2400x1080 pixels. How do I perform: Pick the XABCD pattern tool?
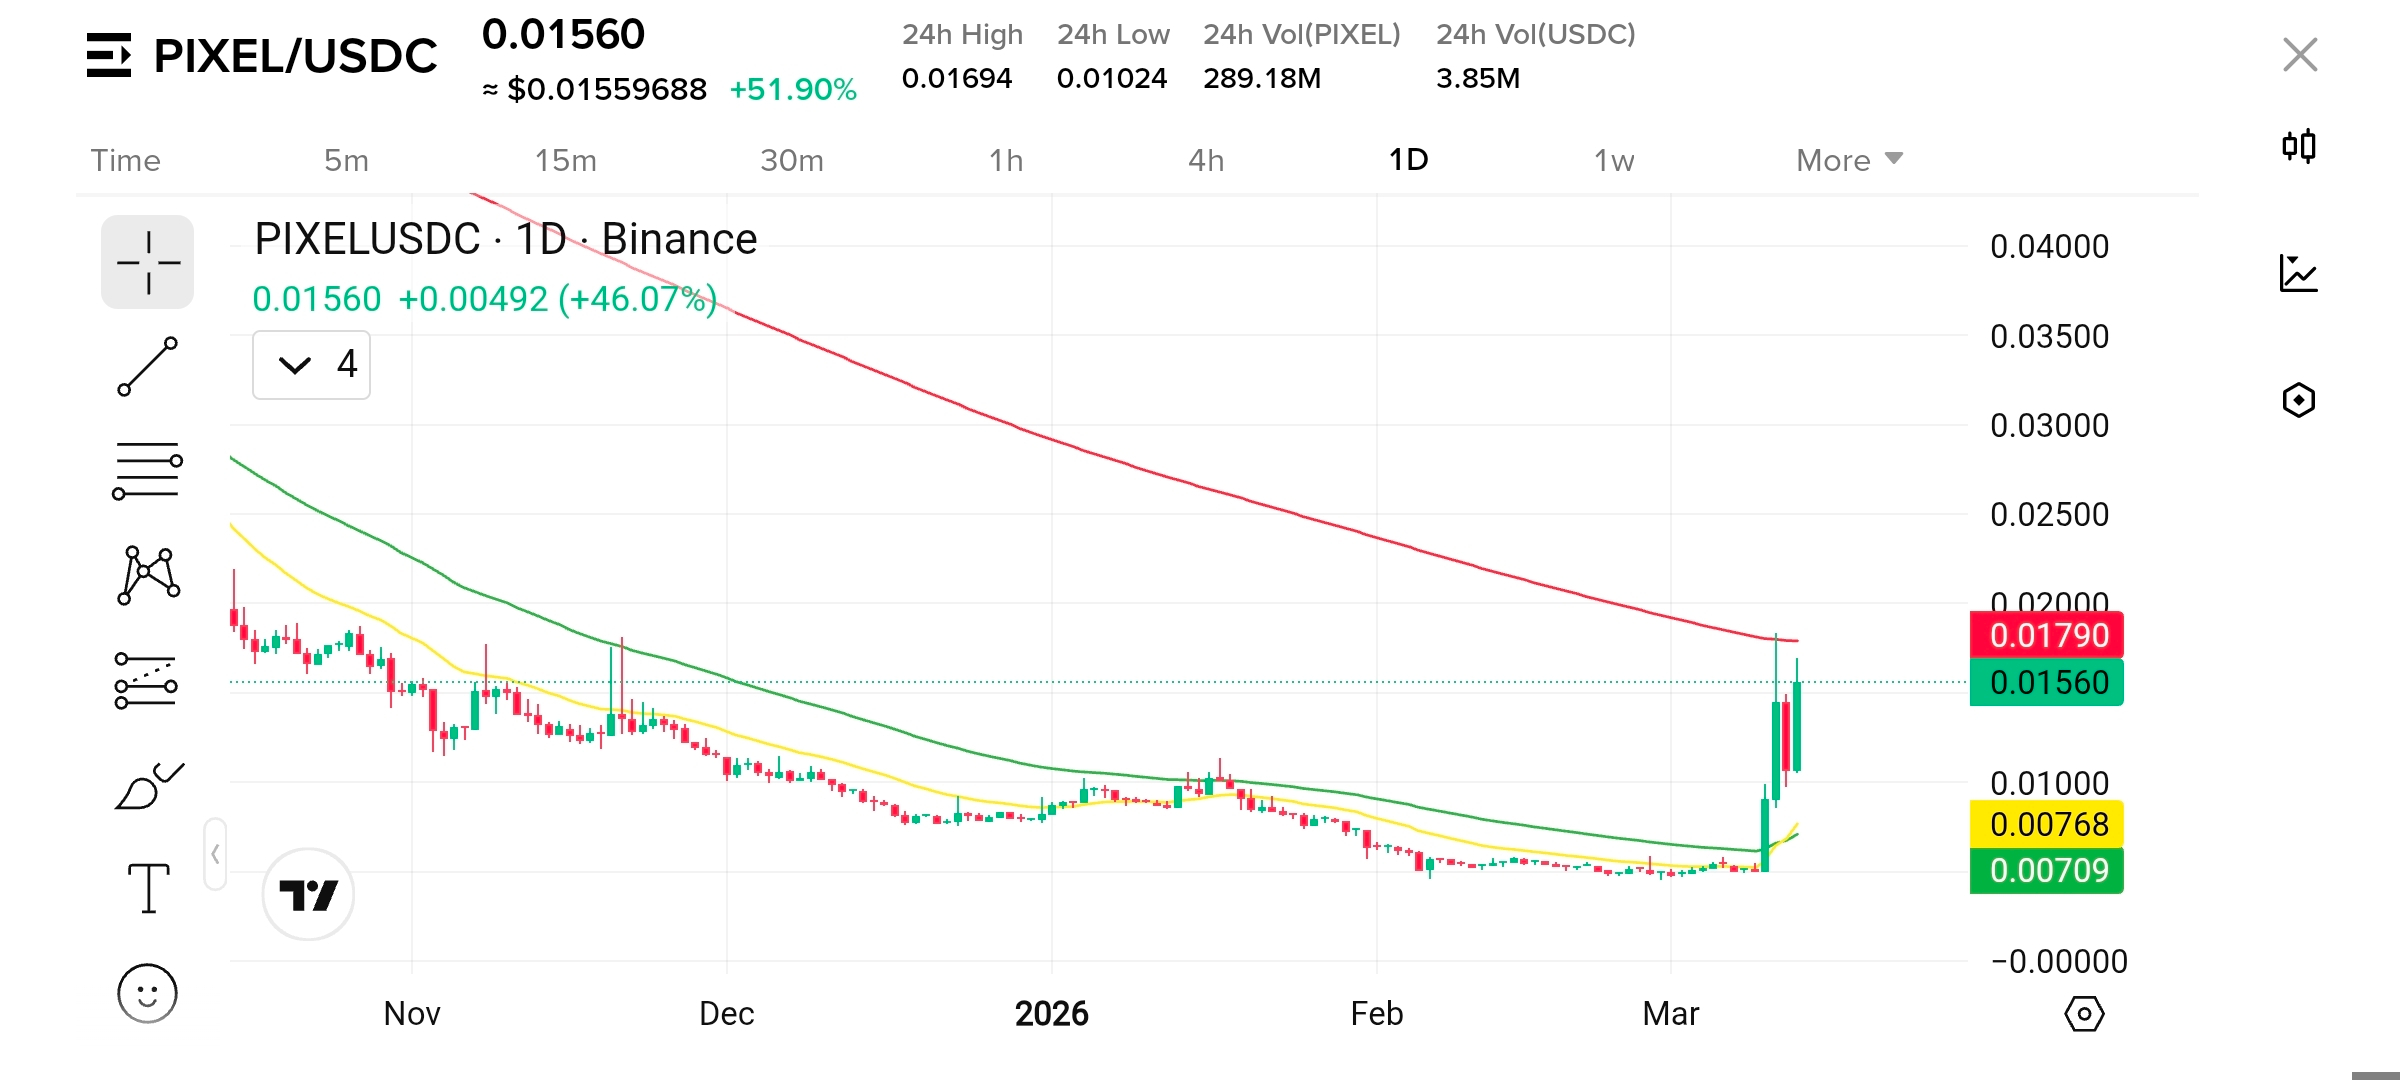pos(148,575)
